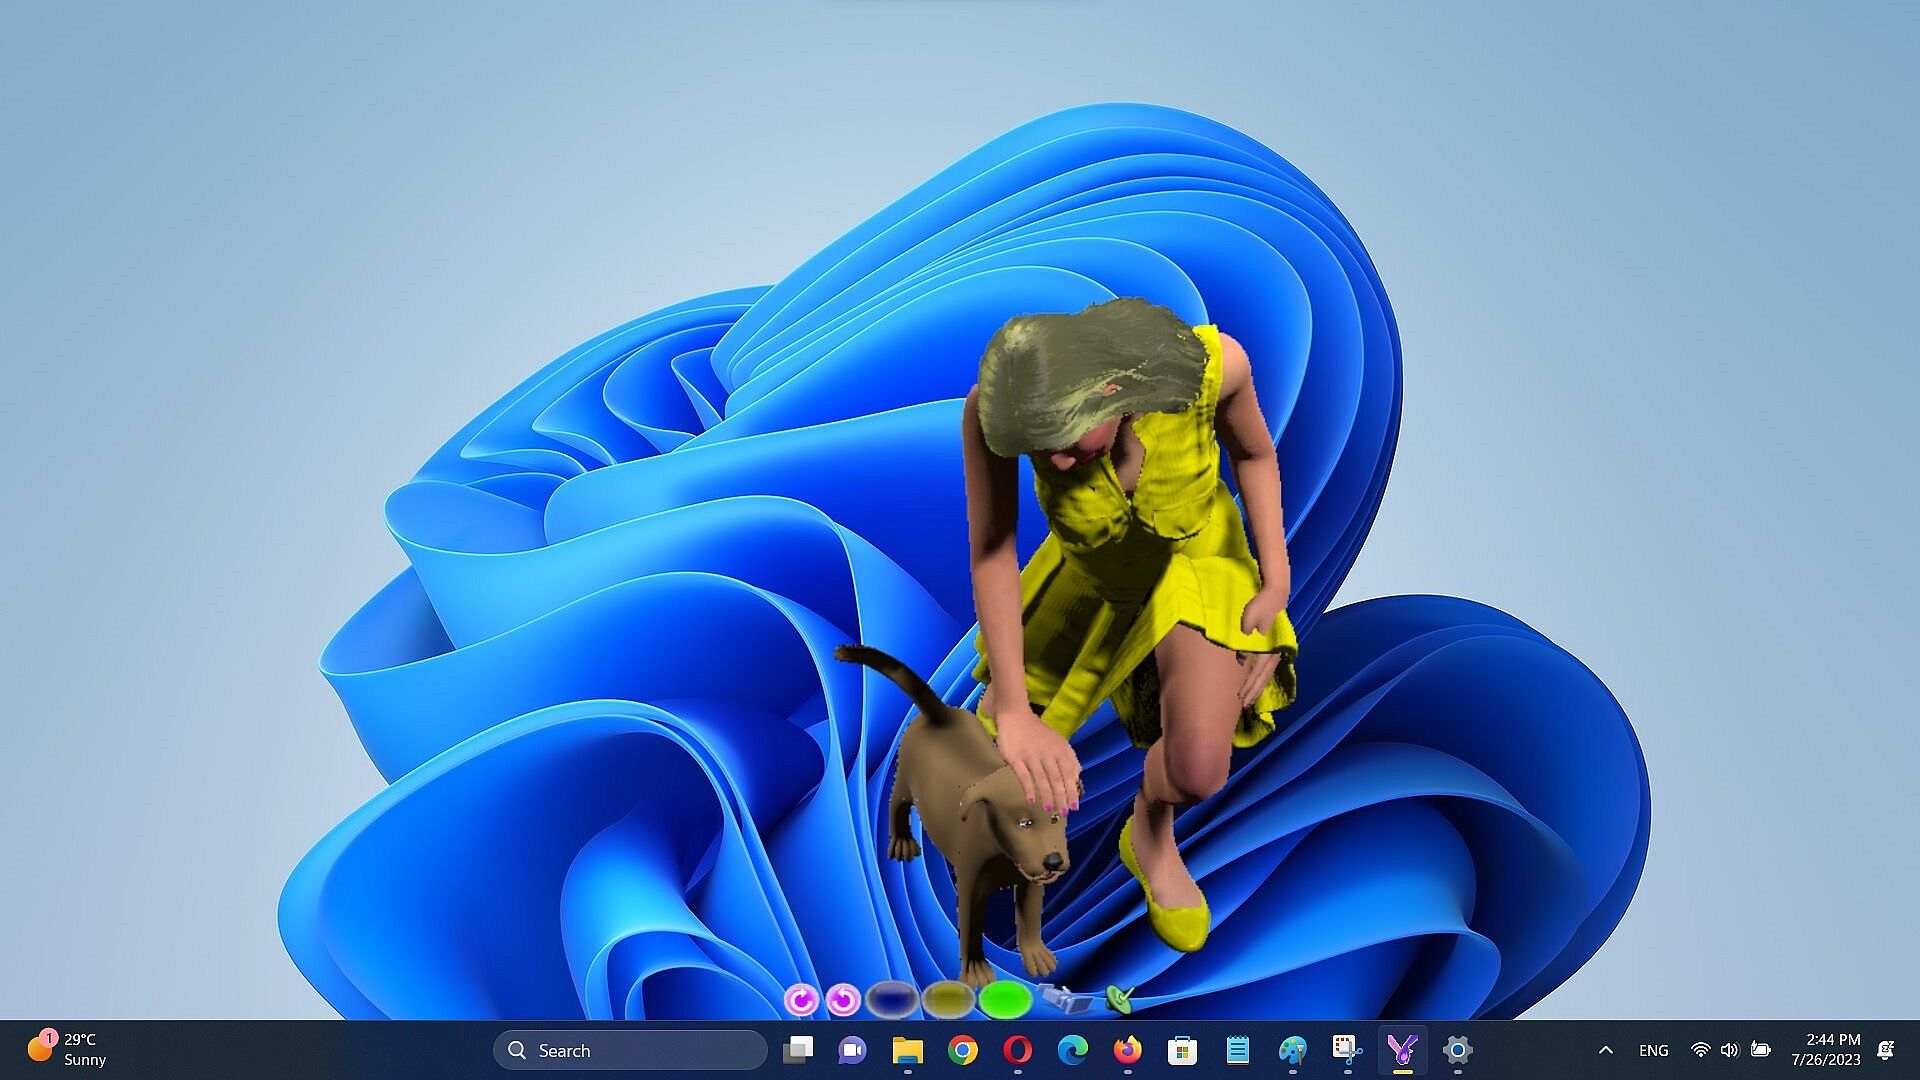Expand the hidden system tray icons
Image resolution: width=1920 pixels, height=1080 pixels.
point(1605,1050)
